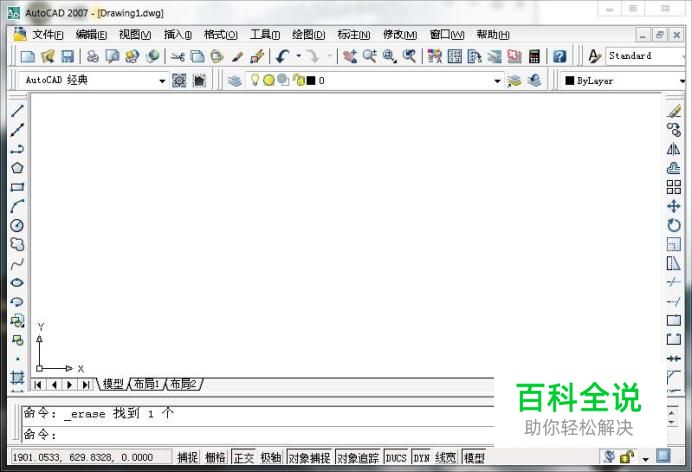
Task: Toggle 极轴 polar tracking
Action: click(271, 457)
